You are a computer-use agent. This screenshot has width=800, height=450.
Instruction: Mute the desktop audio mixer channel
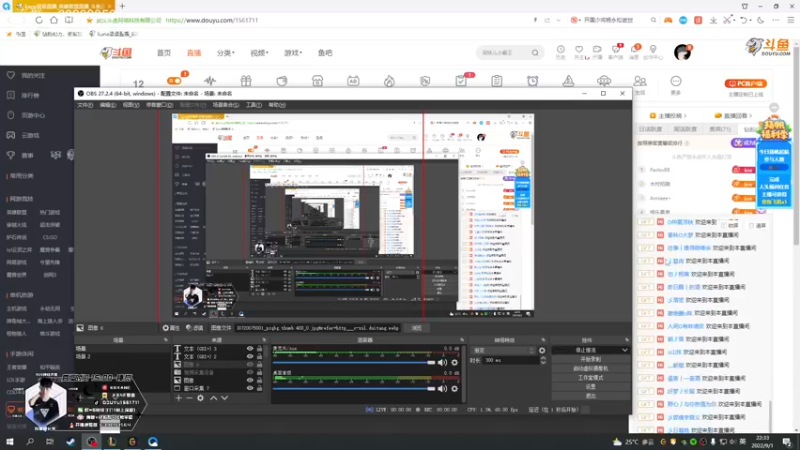[x=442, y=389]
